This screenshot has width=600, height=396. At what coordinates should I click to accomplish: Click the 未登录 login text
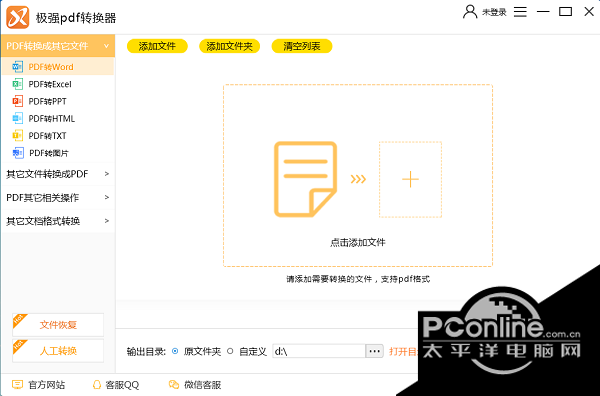(494, 12)
